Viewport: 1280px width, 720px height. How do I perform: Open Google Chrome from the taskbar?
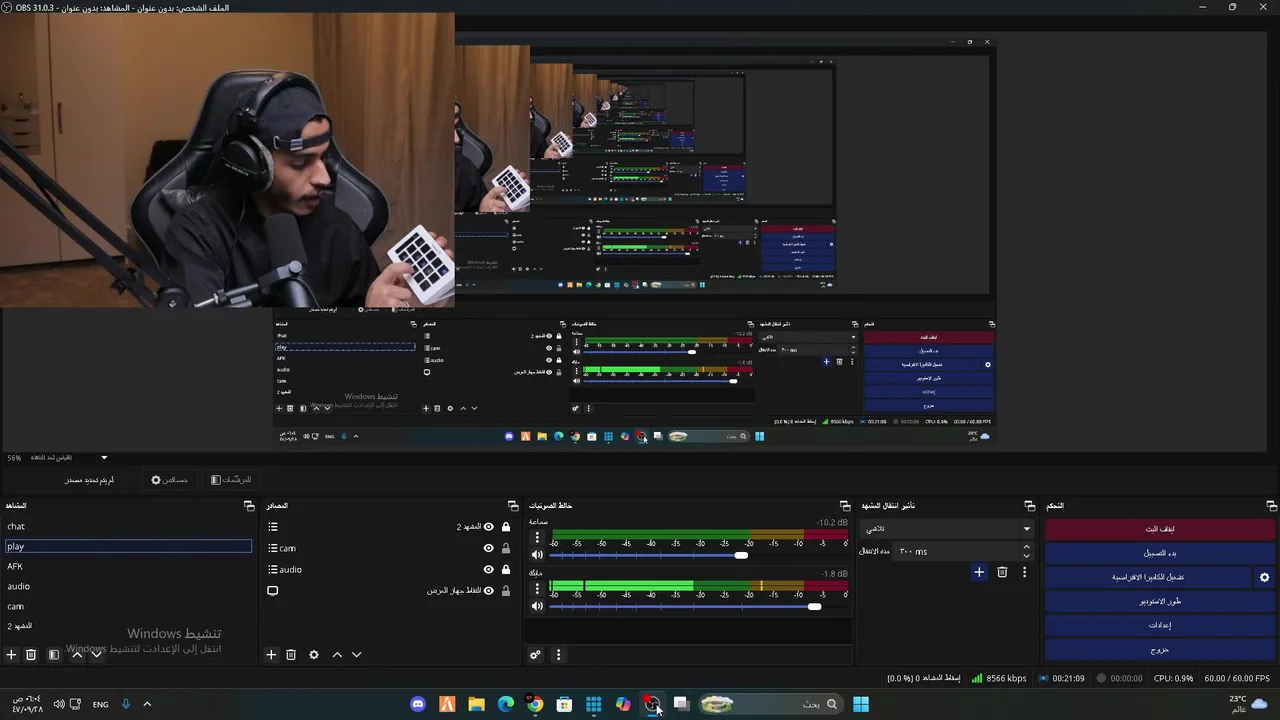tap(535, 704)
